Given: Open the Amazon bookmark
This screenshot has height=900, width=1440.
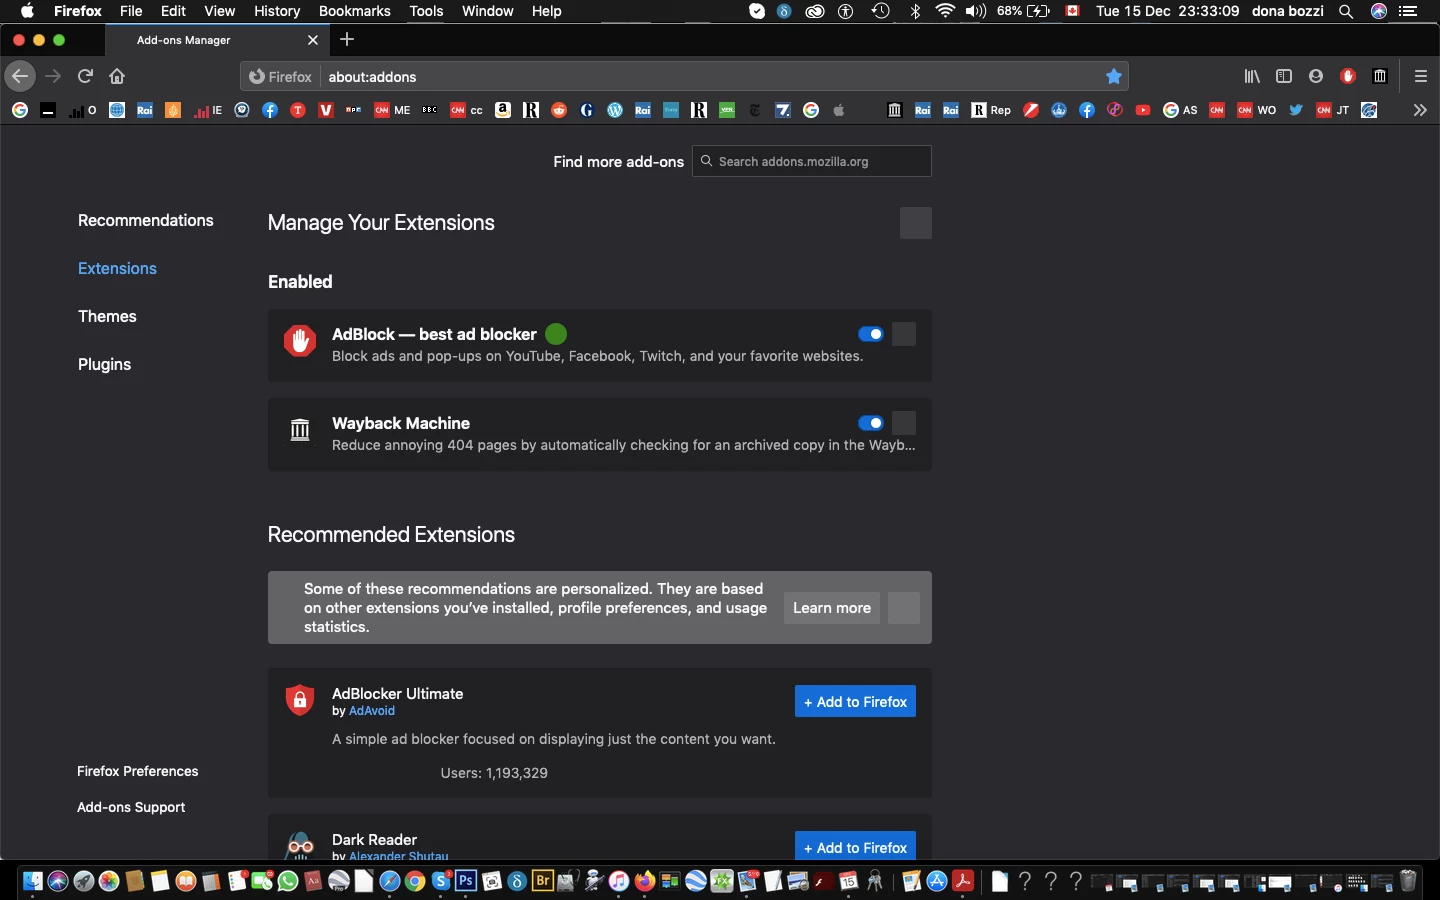Looking at the screenshot, I should [x=503, y=110].
